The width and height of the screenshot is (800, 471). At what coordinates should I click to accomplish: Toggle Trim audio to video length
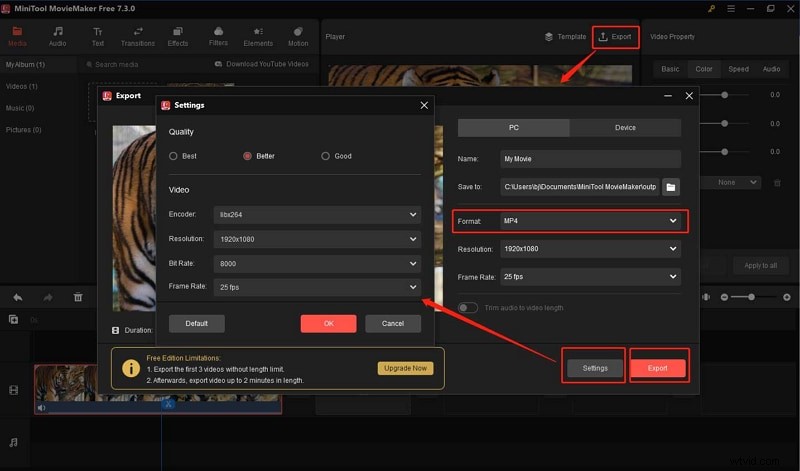point(467,307)
